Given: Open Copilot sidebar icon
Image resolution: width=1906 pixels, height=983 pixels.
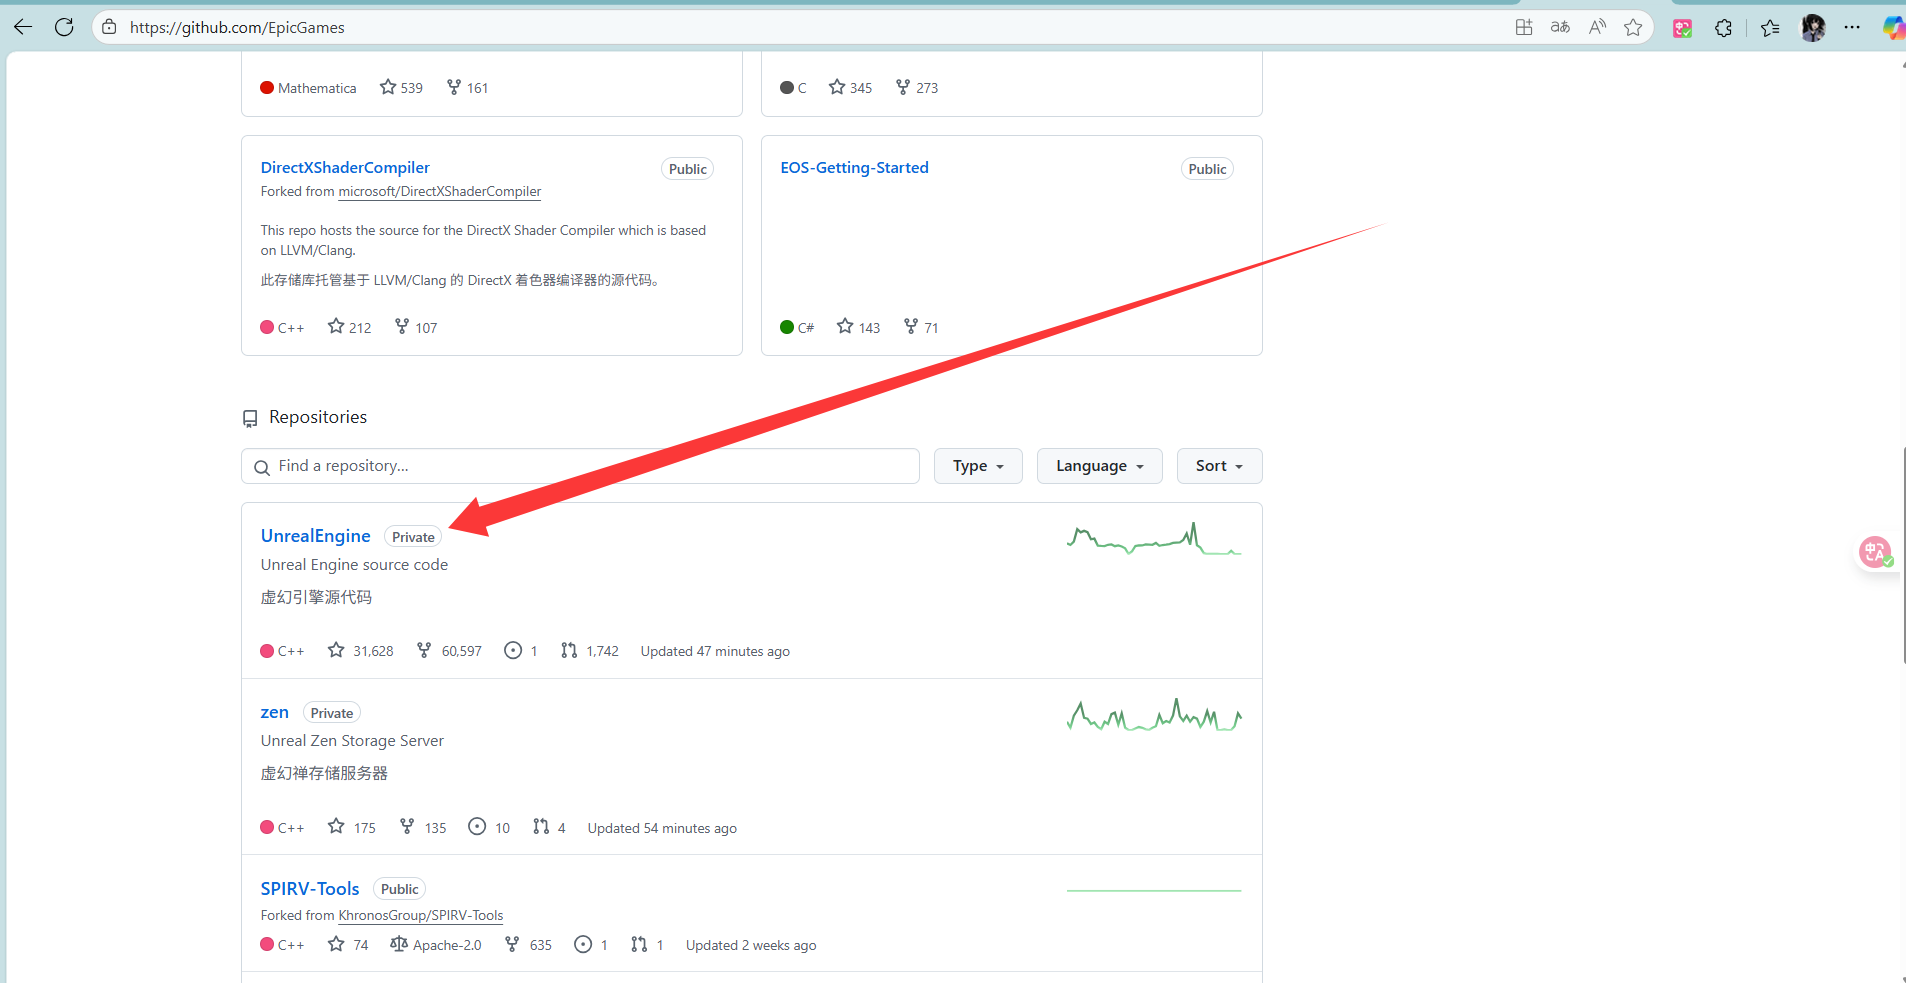Looking at the screenshot, I should 1893,28.
